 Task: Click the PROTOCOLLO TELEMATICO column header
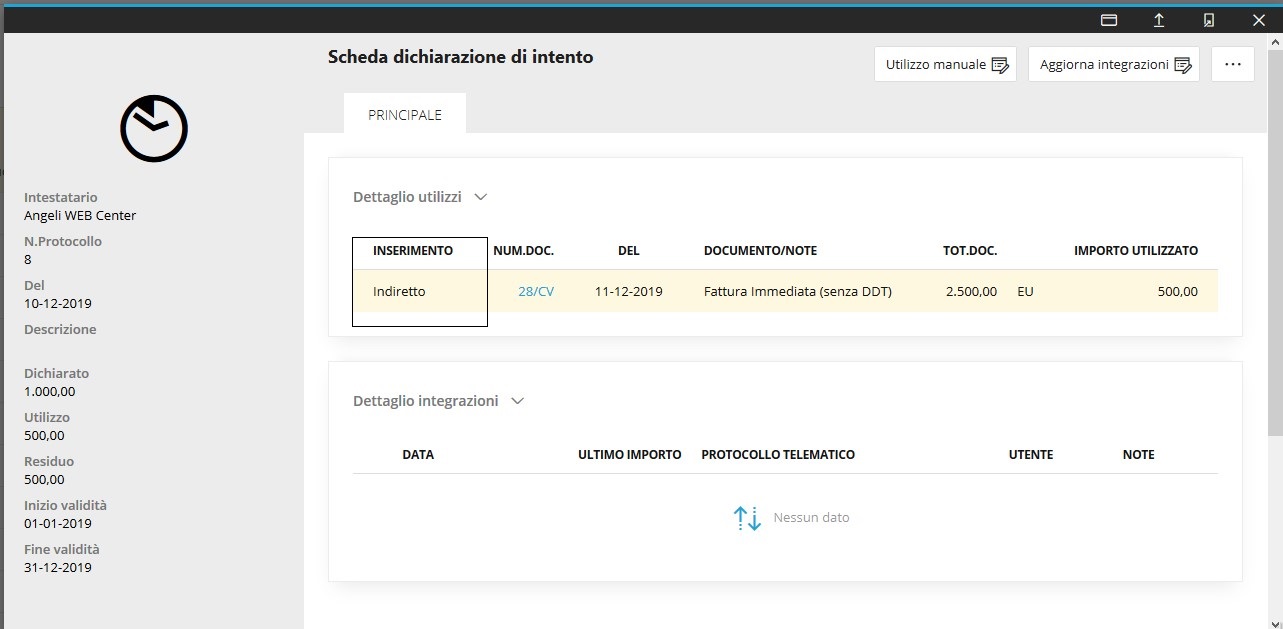778,455
